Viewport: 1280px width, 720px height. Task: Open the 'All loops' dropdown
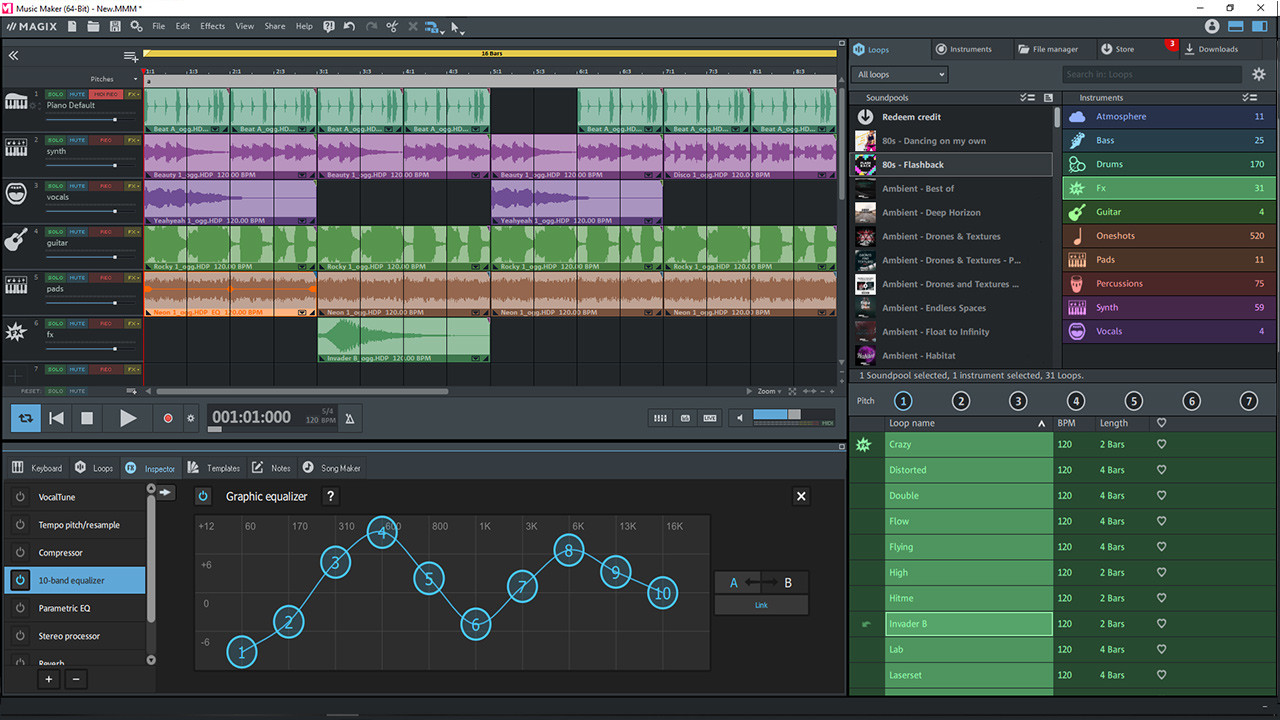pos(897,74)
